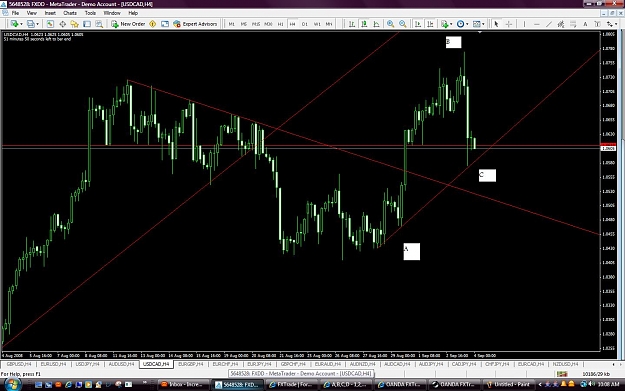This screenshot has height=391, width=625.
Task: Select the Horizontal Line drawing tool
Action: [537, 24]
